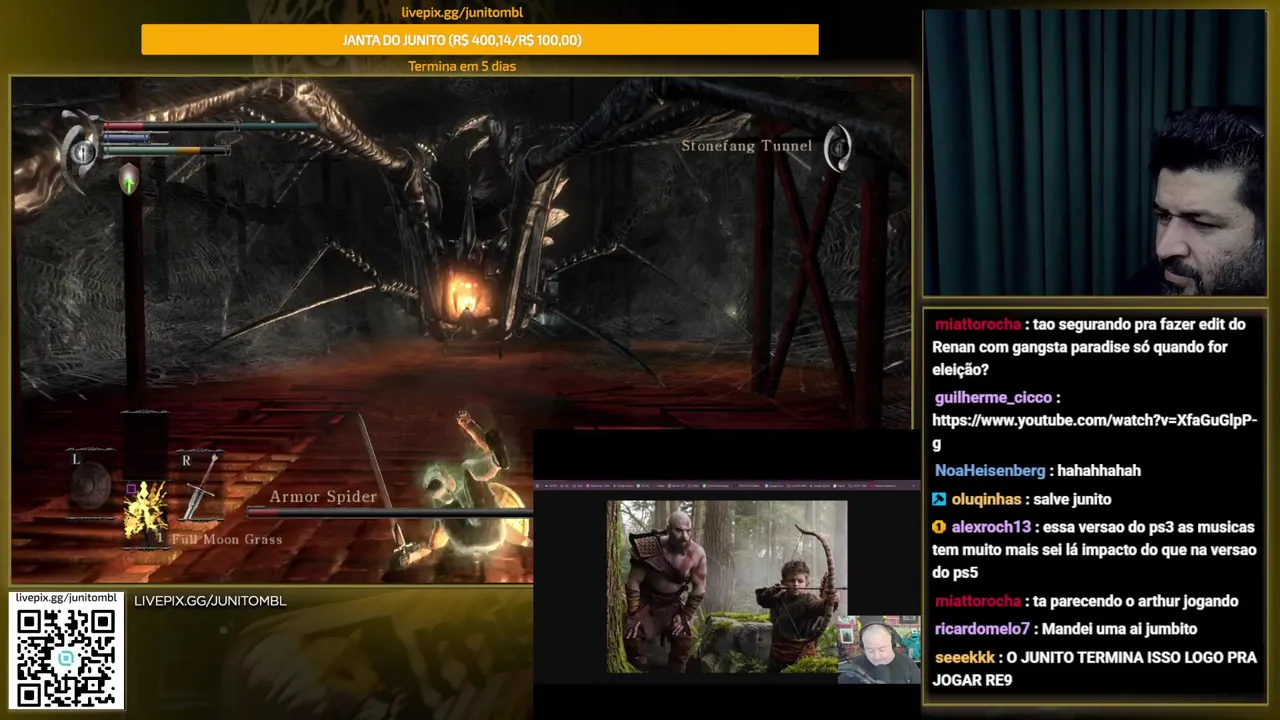Click the right-hand R sword slot icon

pyautogui.click(x=200, y=488)
